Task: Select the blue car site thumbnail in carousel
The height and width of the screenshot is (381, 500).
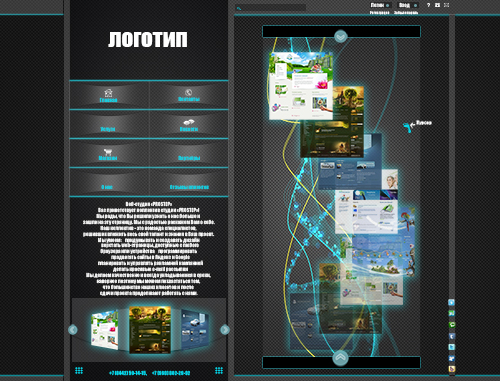Action: pos(194,329)
